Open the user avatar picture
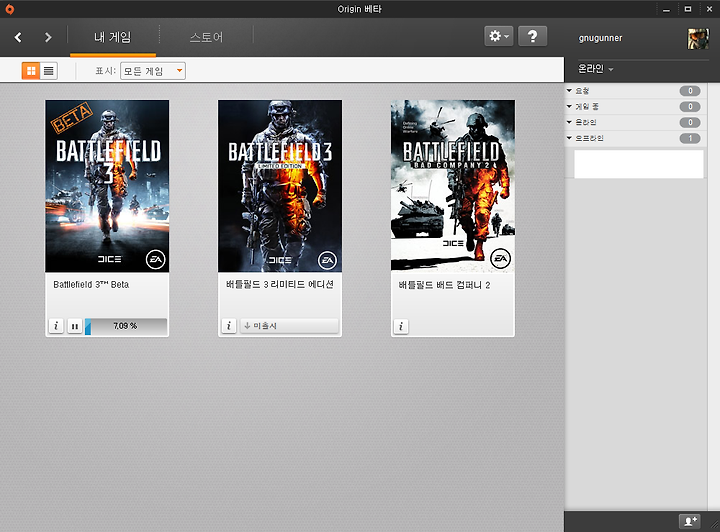Viewport: 720px width, 532px height. 698,39
